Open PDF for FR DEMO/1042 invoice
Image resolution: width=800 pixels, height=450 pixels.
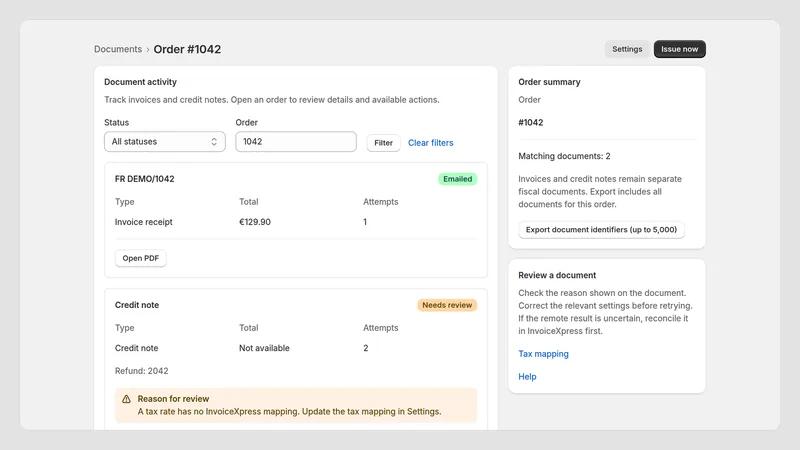pyautogui.click(x=140, y=258)
